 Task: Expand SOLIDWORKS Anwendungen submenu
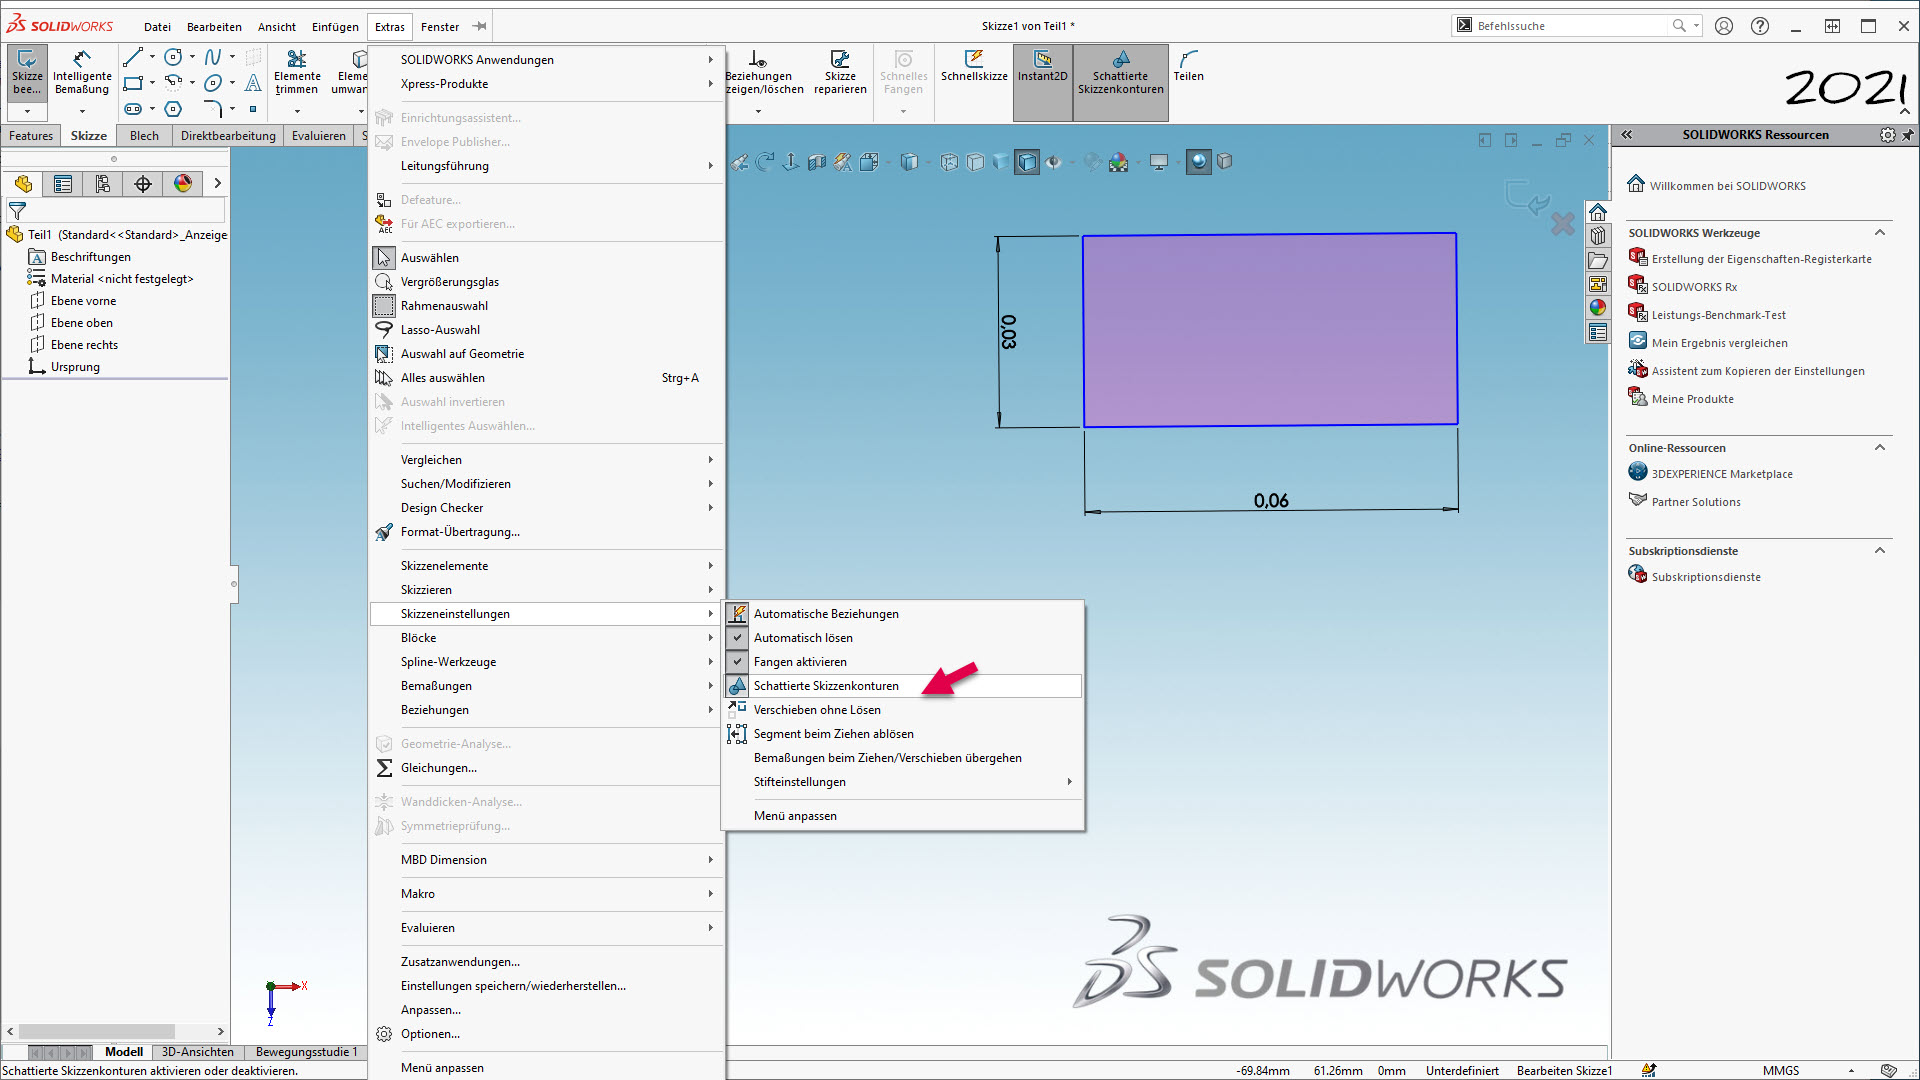tap(546, 60)
